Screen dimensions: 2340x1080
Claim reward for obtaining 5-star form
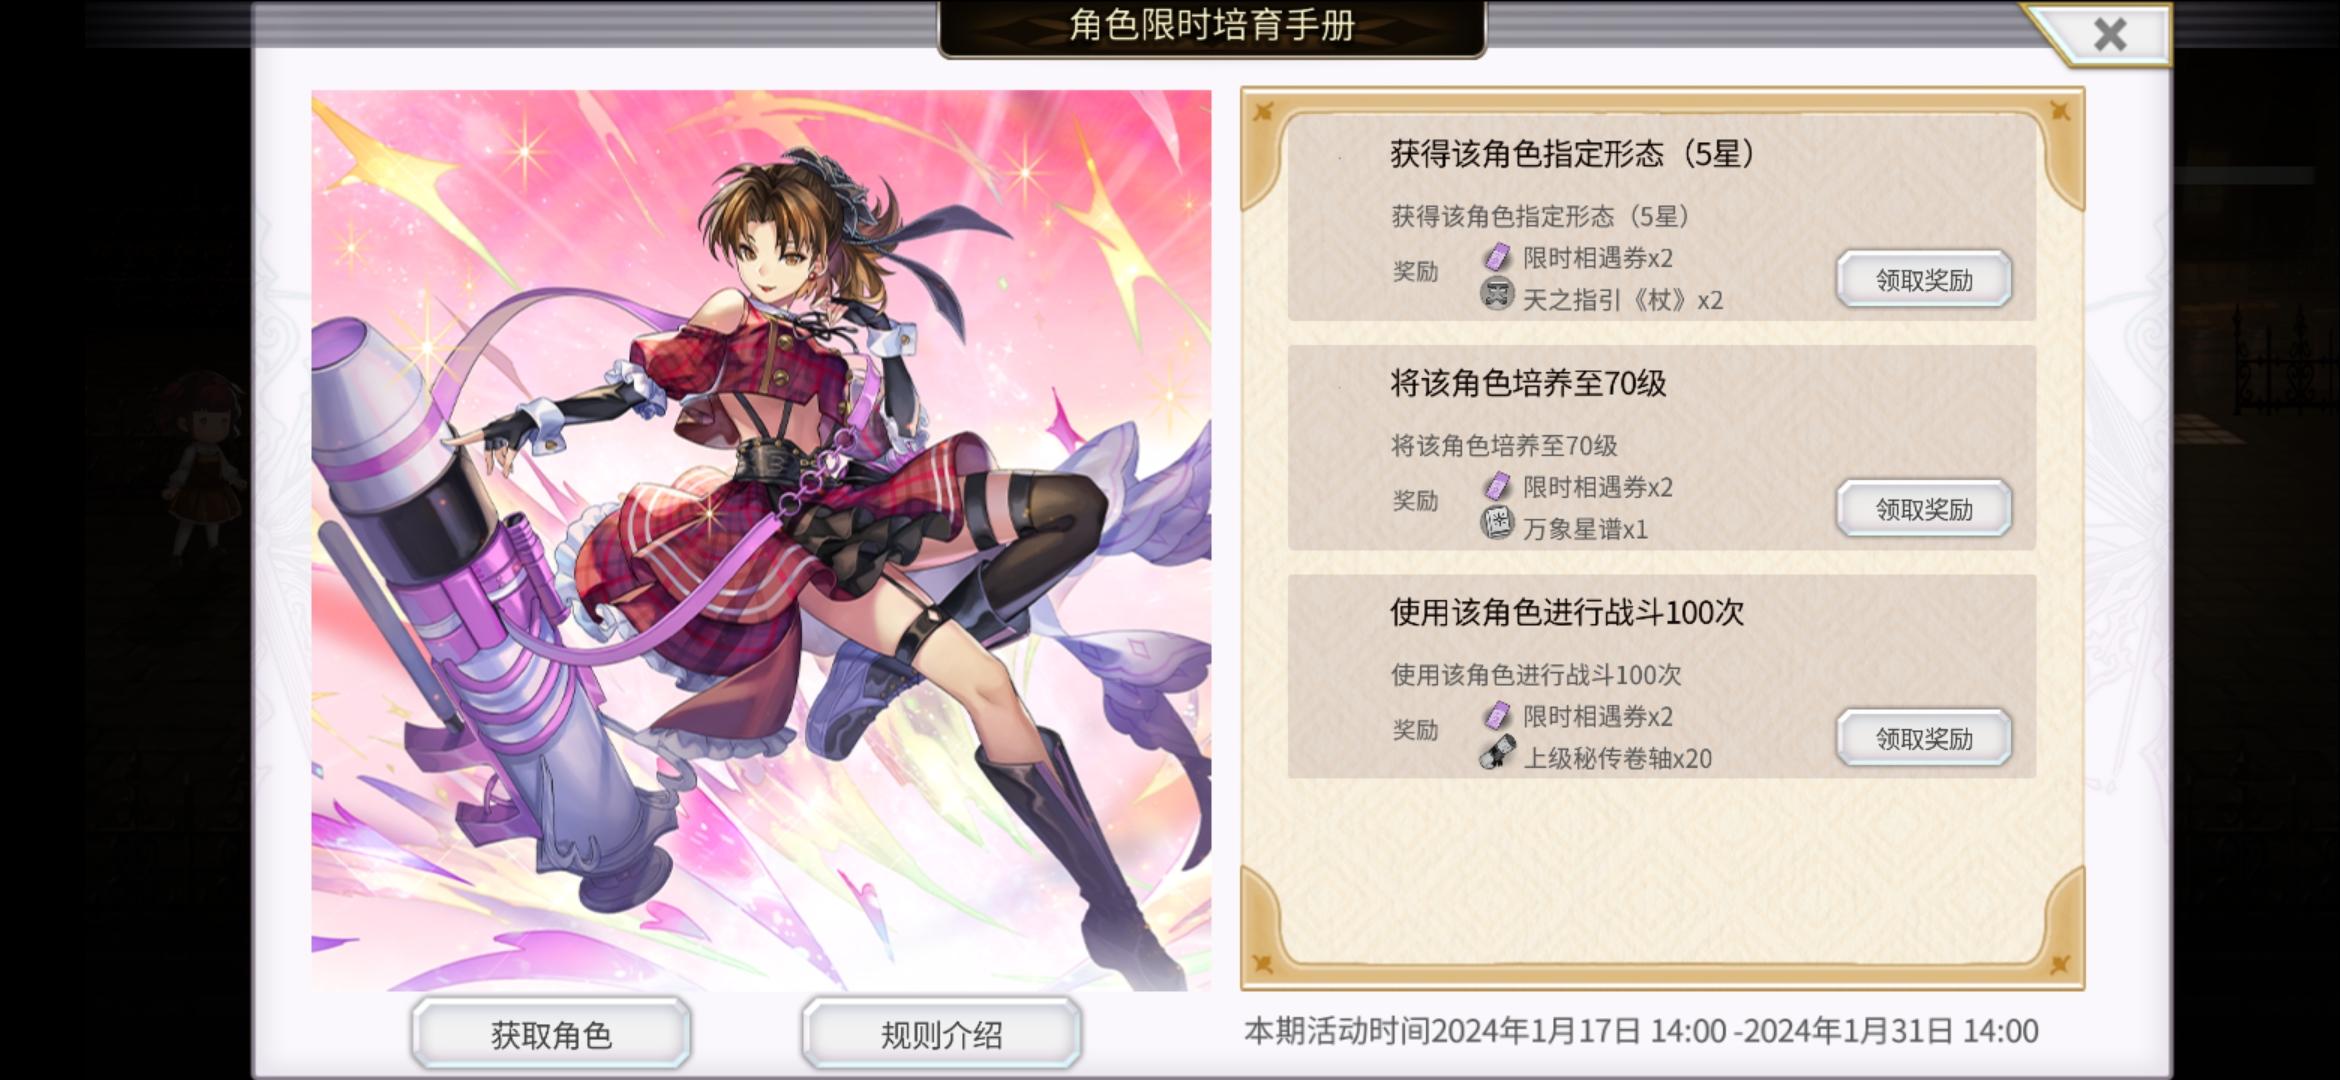click(x=1924, y=279)
